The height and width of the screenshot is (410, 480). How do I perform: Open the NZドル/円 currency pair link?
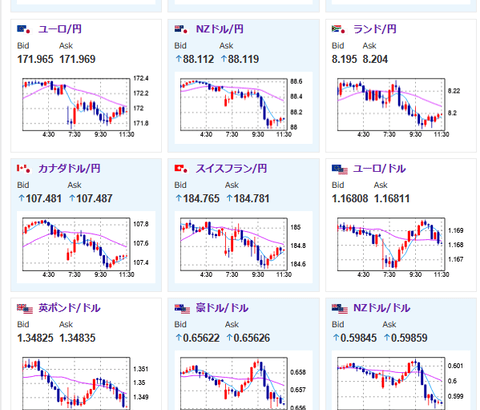[220, 29]
